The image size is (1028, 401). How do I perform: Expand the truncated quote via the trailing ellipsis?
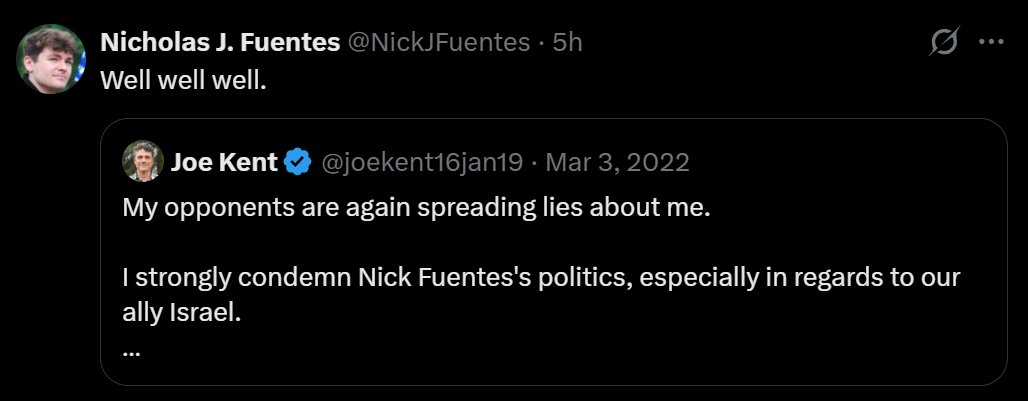click(x=132, y=352)
